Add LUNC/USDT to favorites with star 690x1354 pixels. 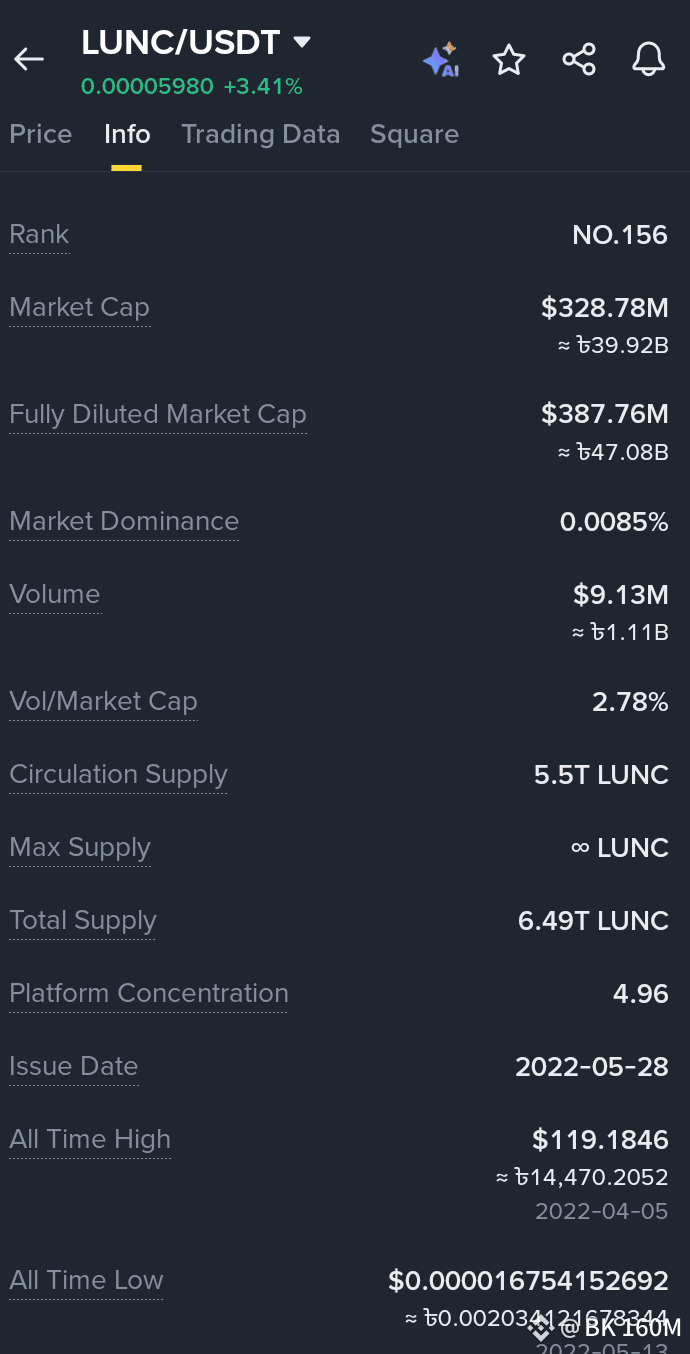coord(509,60)
